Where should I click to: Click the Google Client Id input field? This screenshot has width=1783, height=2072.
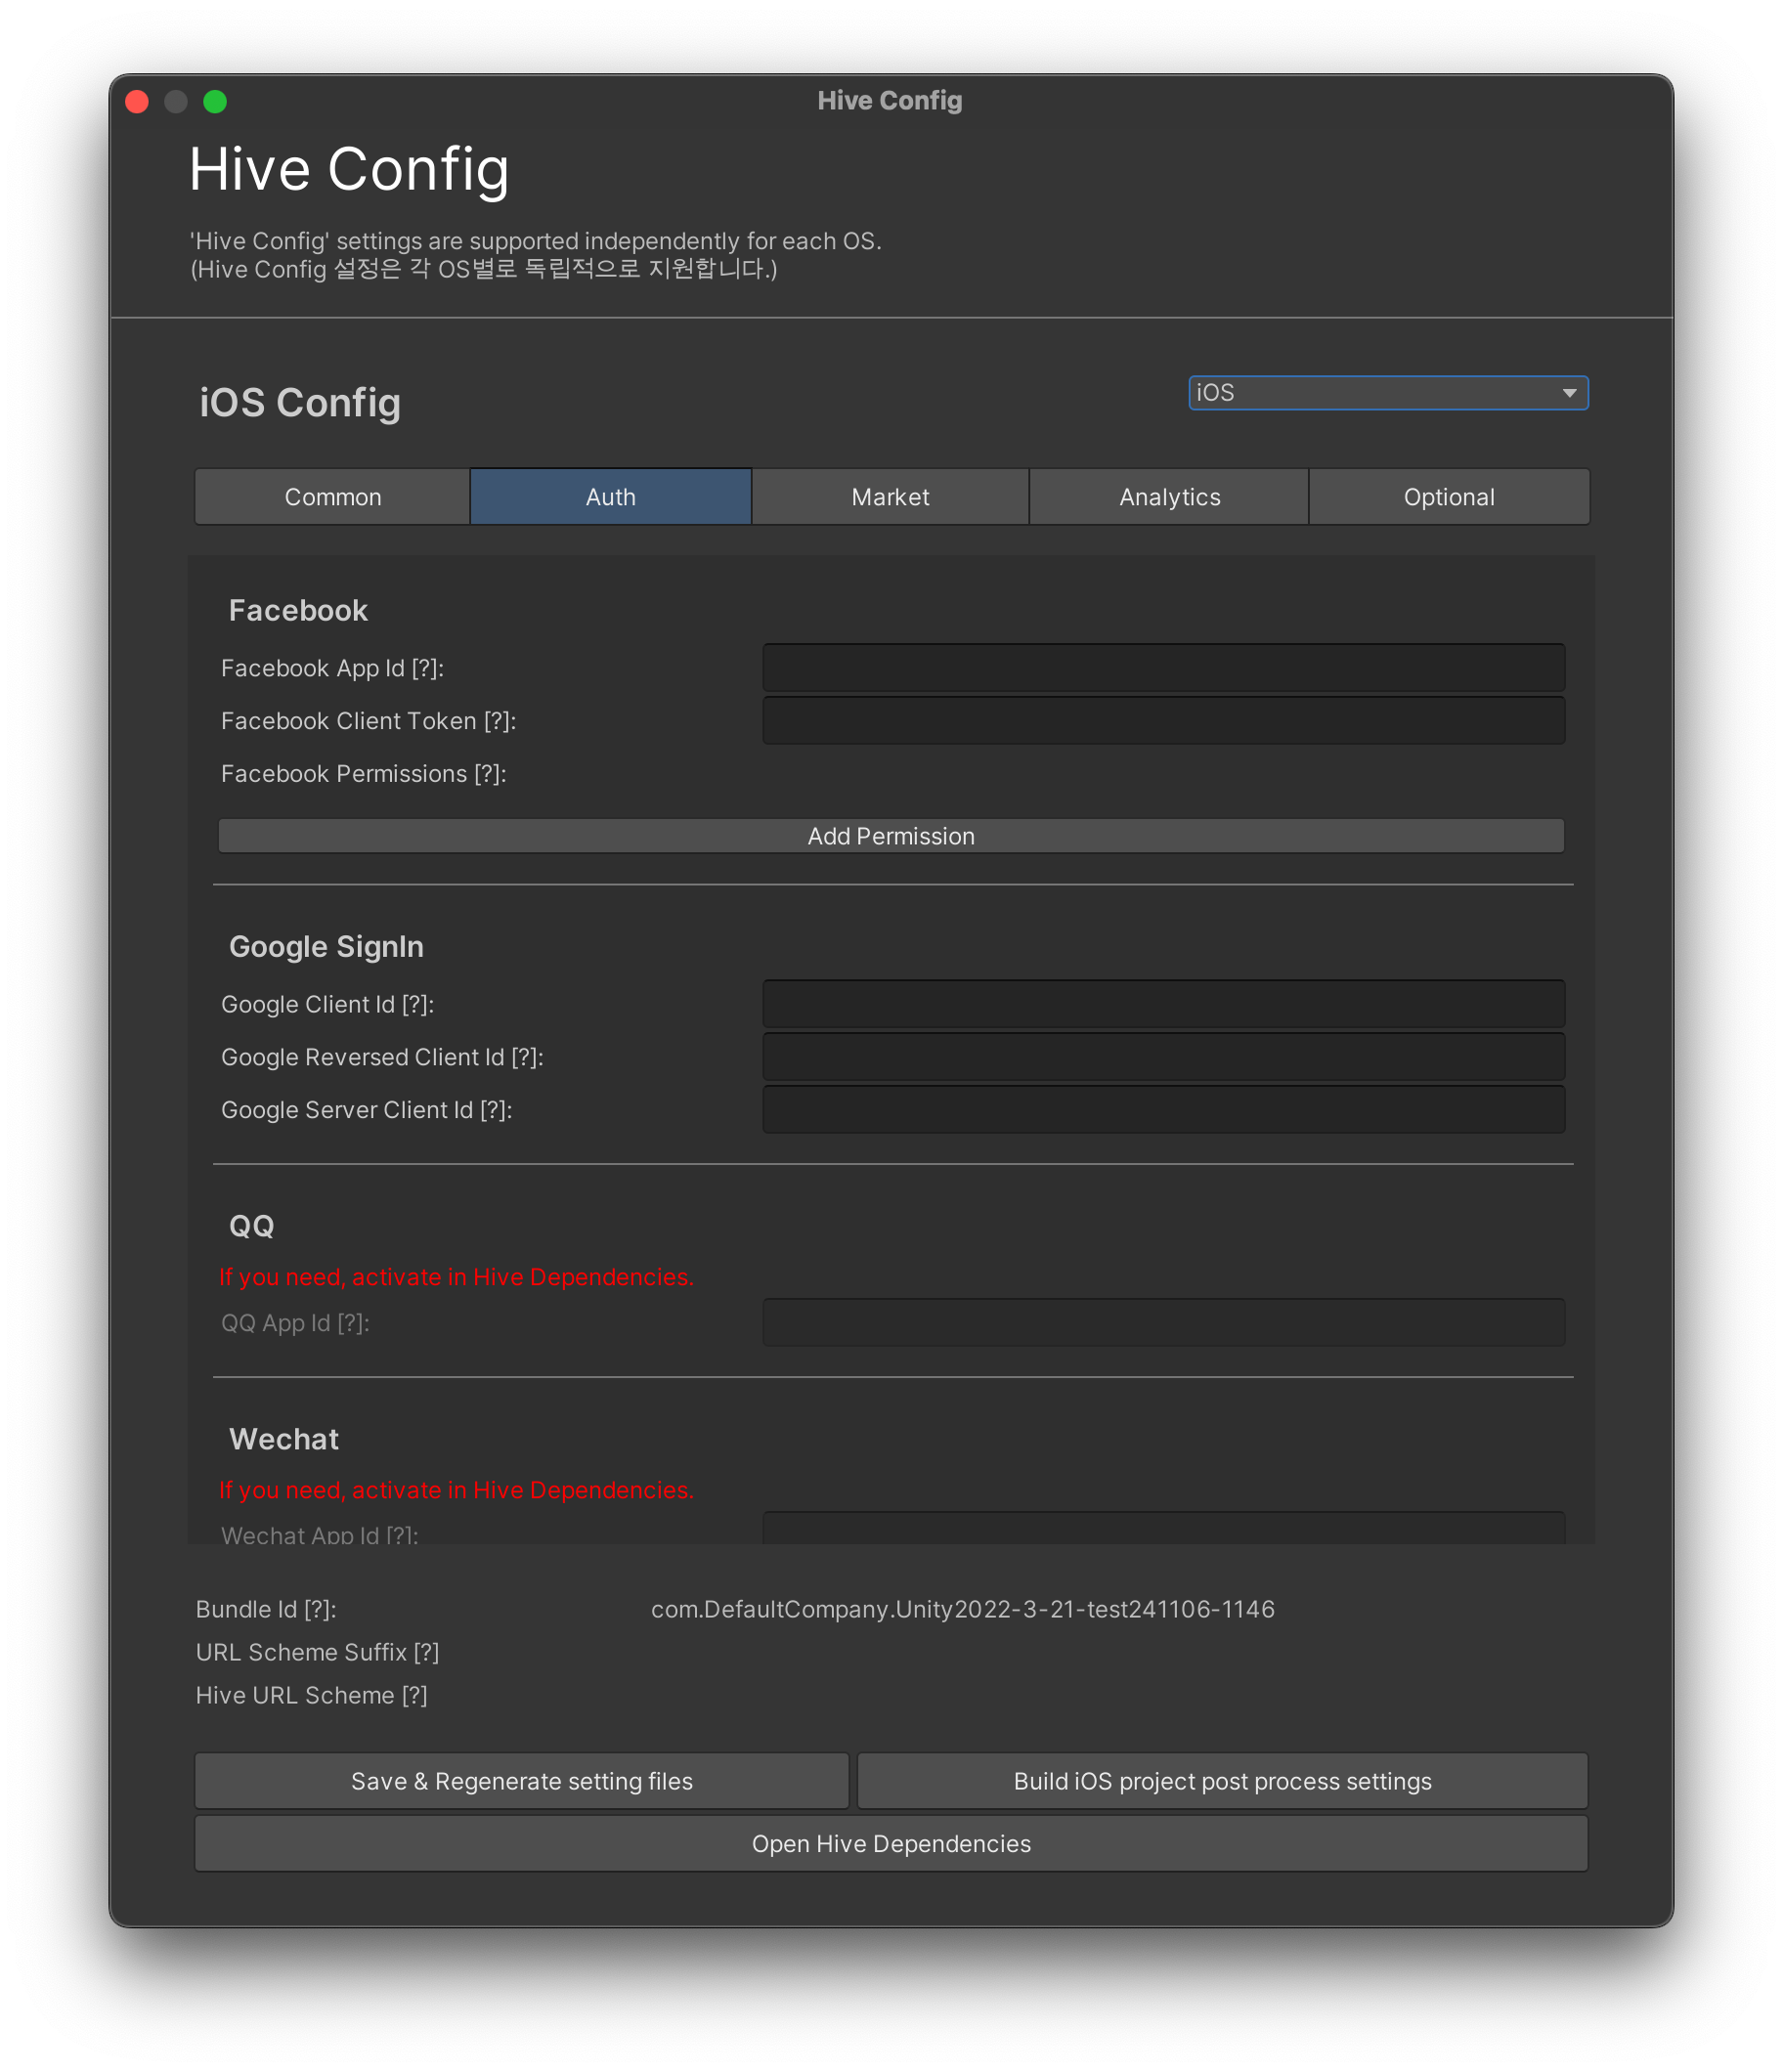[x=1163, y=1004]
